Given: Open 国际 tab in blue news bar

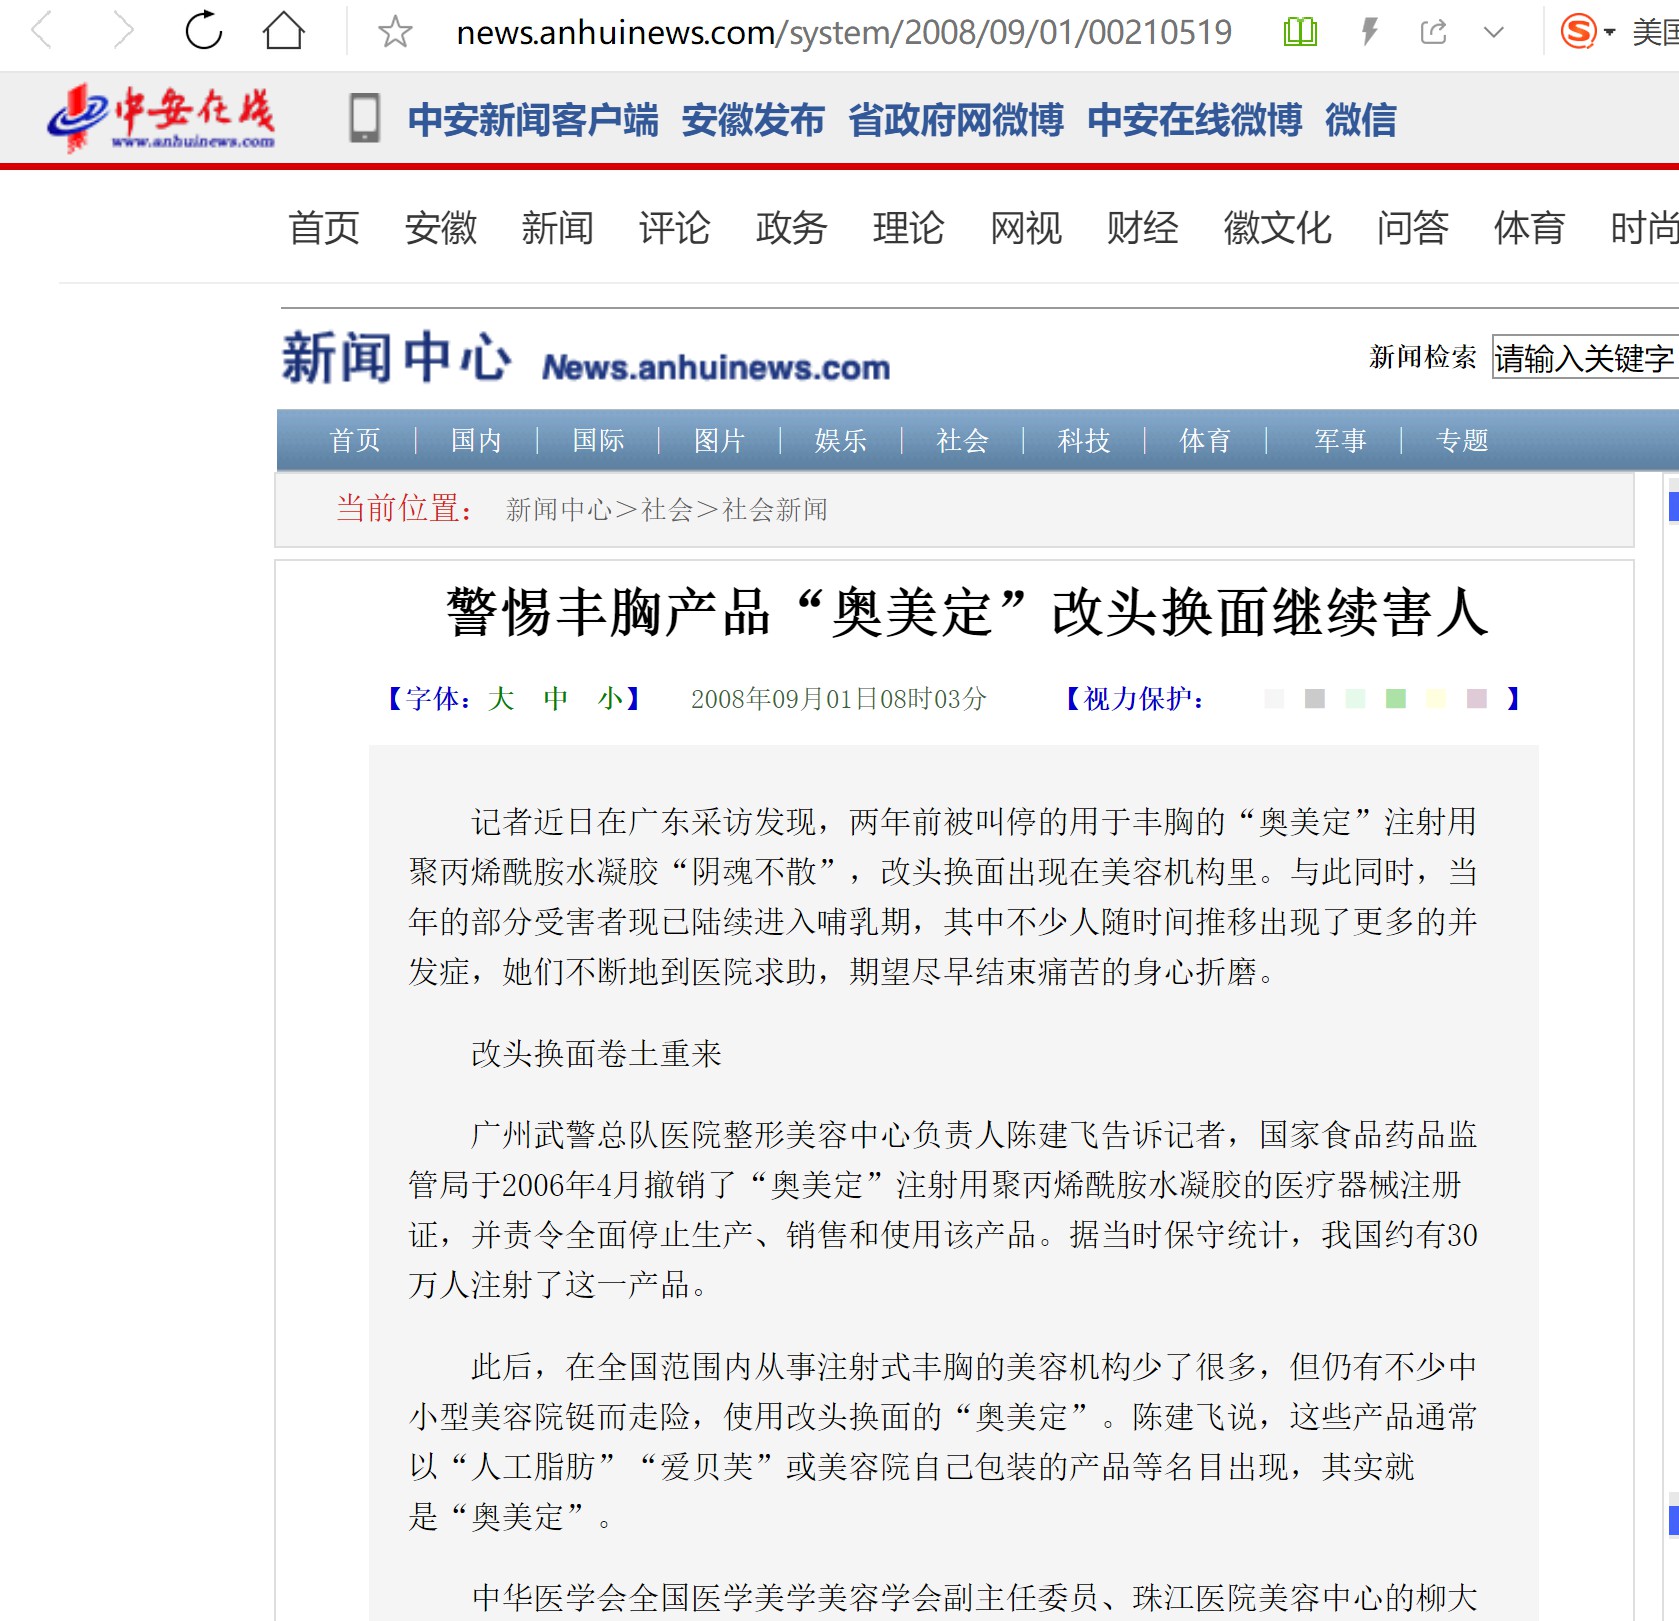Looking at the screenshot, I should [598, 441].
